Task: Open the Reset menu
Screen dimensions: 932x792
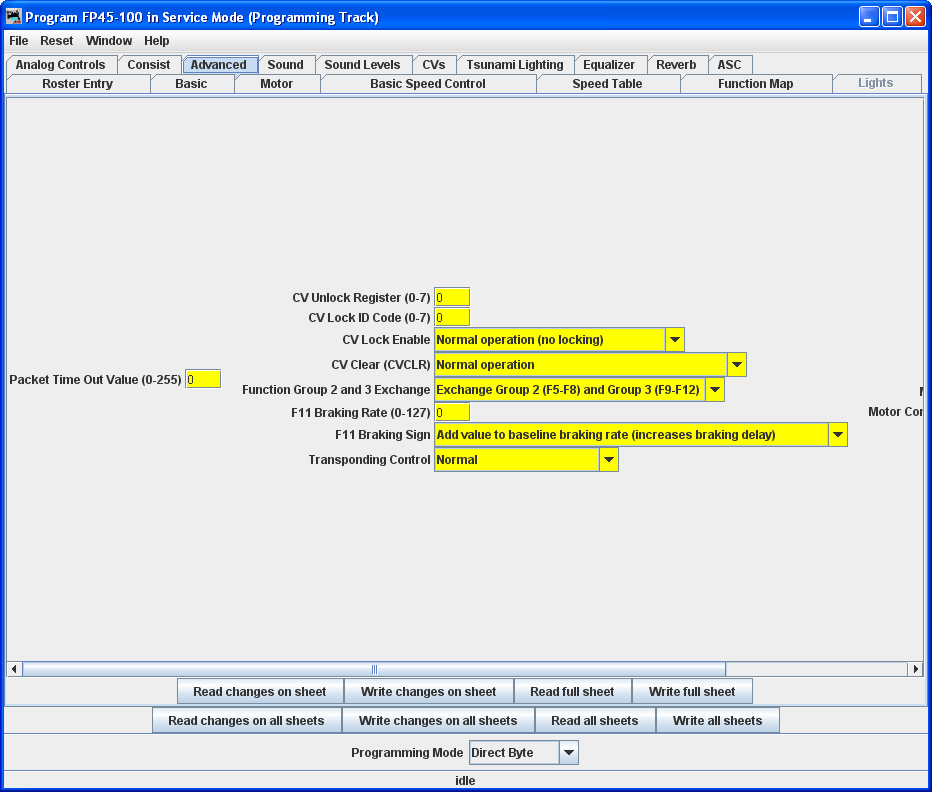Action: 57,41
